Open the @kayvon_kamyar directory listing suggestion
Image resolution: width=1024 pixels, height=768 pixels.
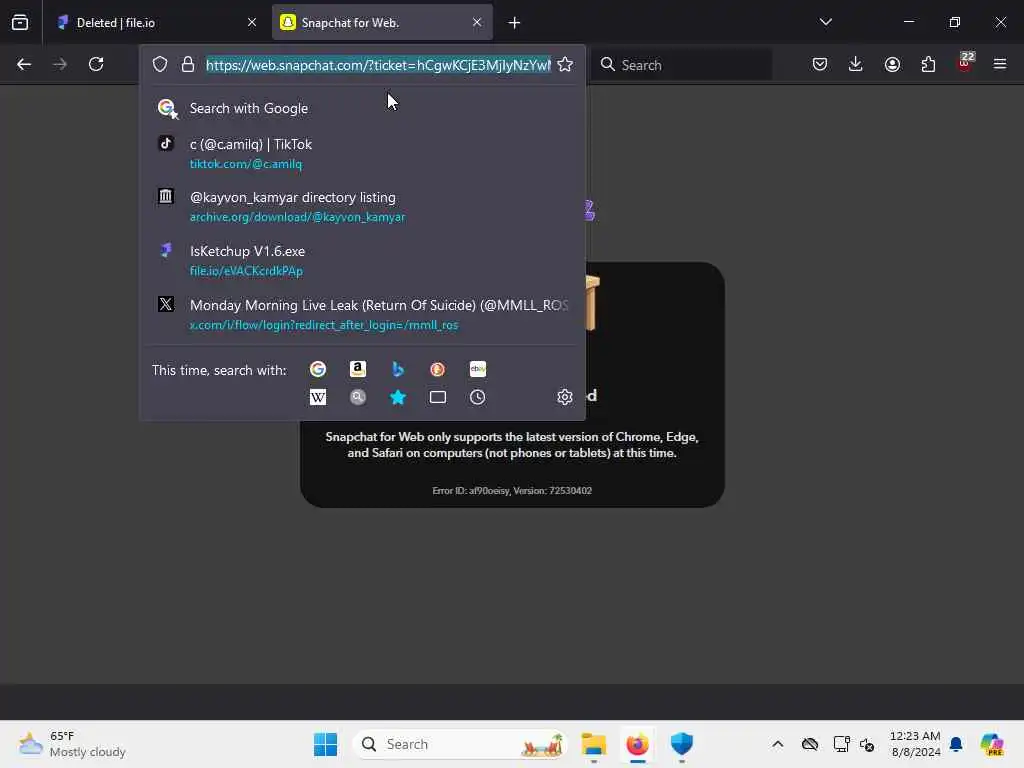click(x=362, y=206)
